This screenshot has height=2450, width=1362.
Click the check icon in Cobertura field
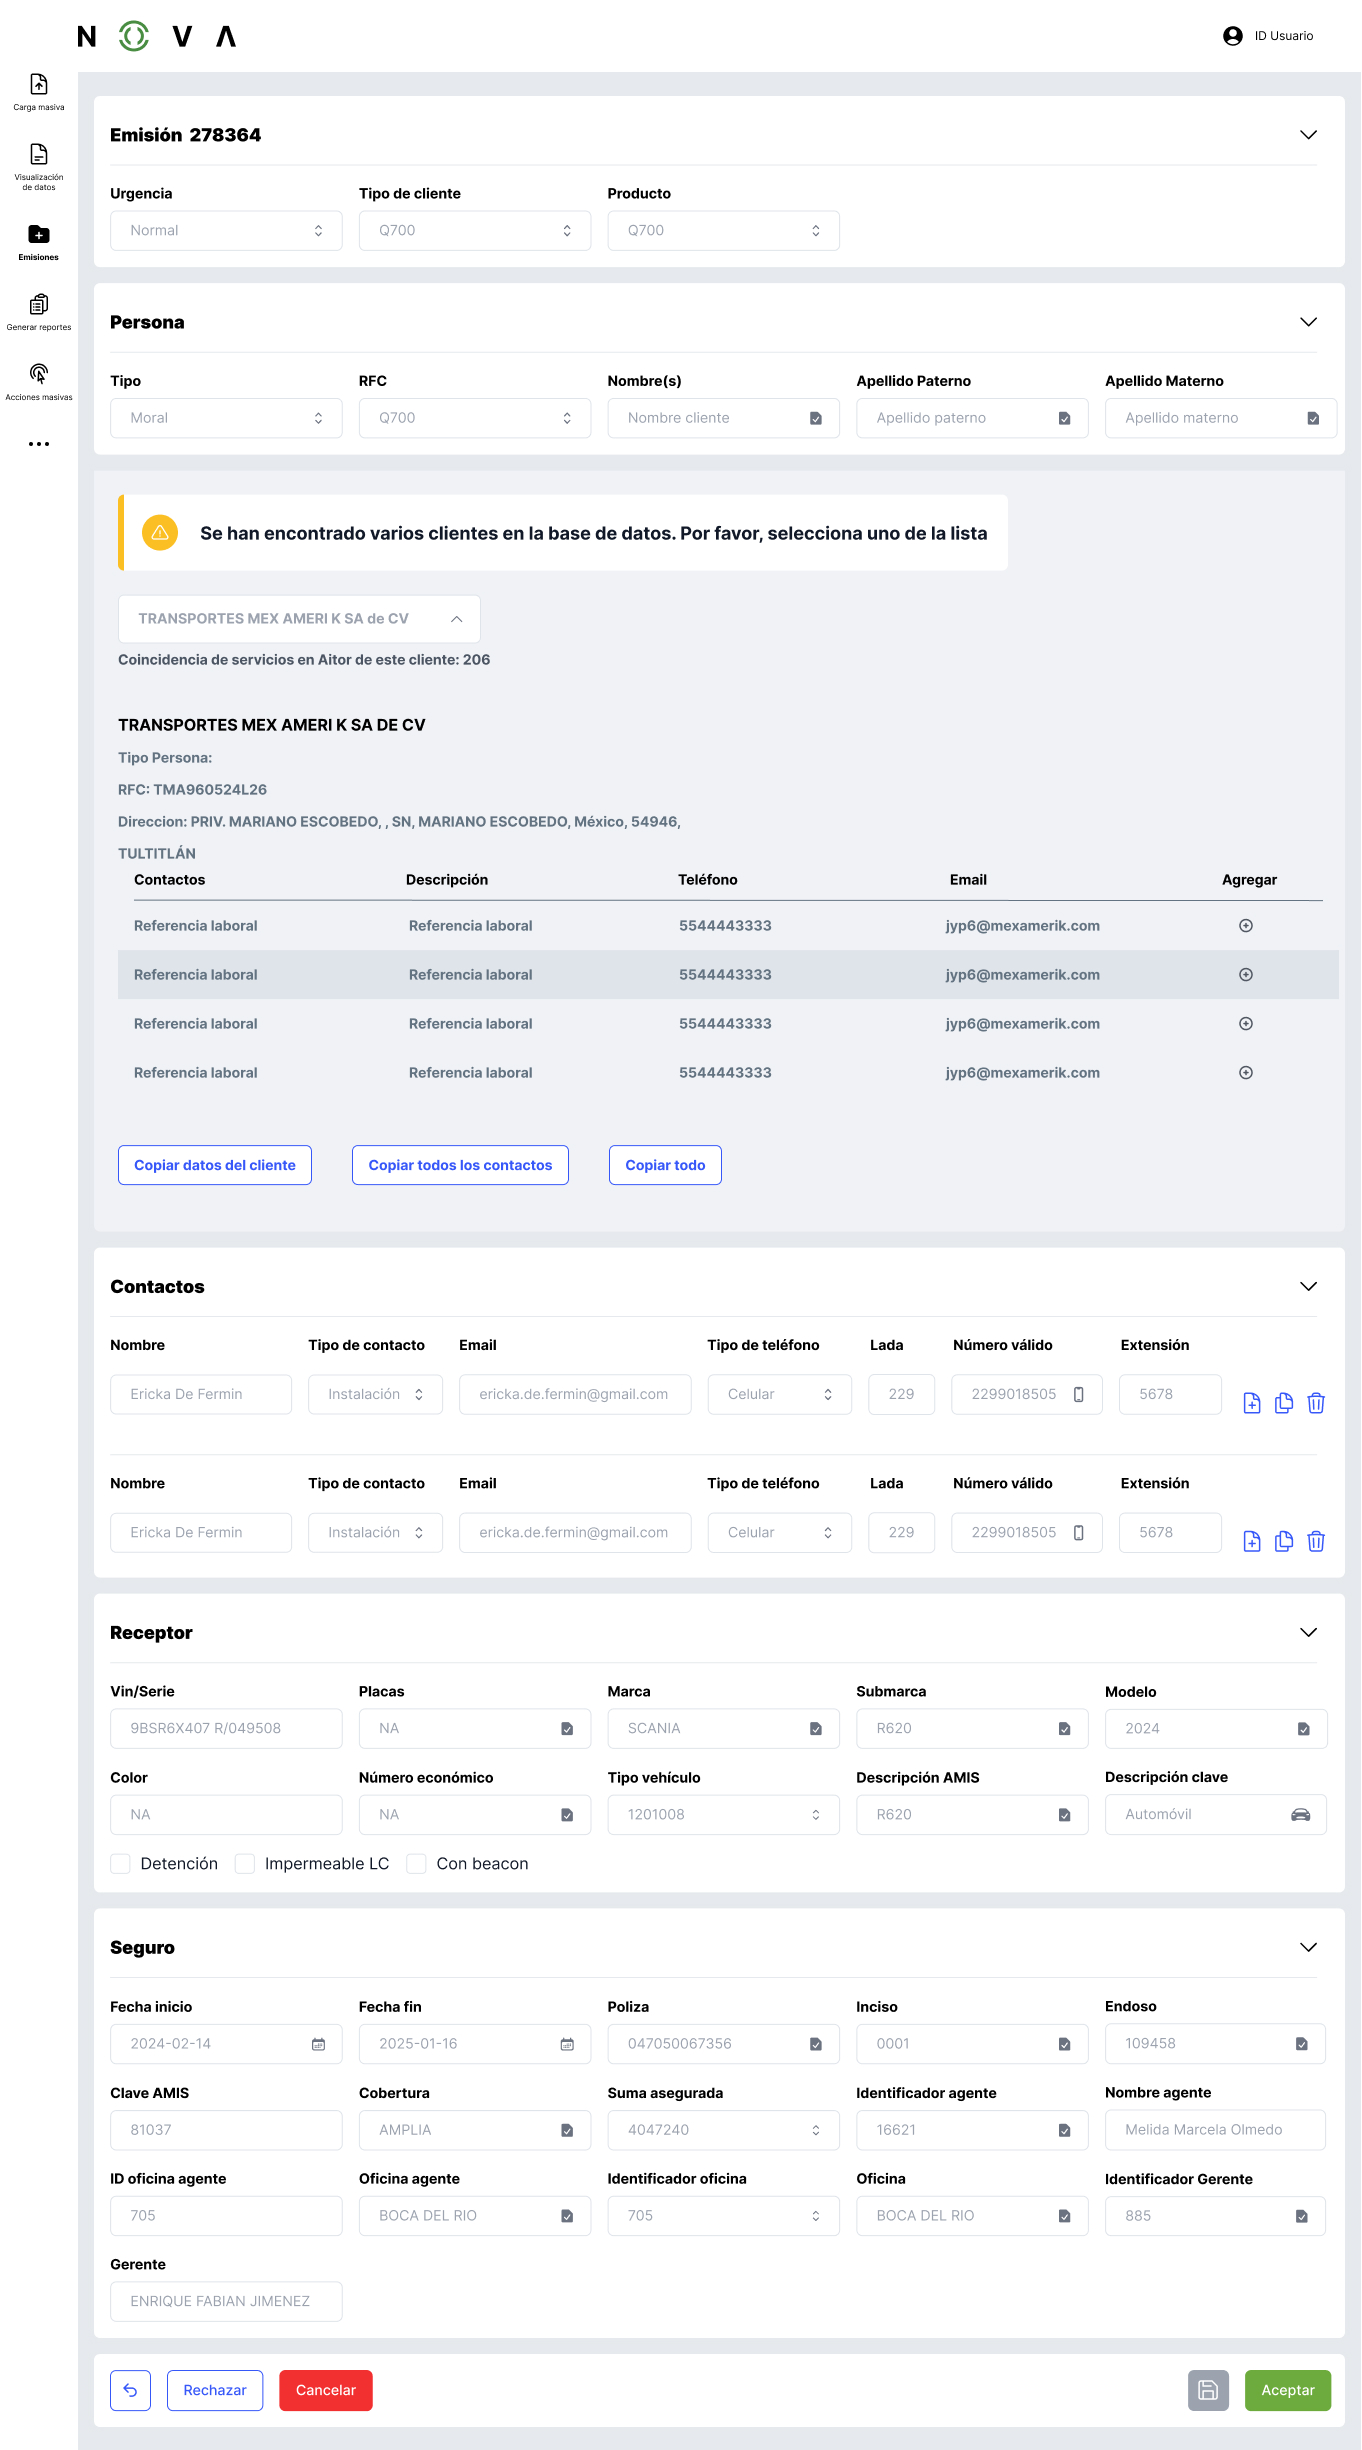pyautogui.click(x=567, y=2130)
